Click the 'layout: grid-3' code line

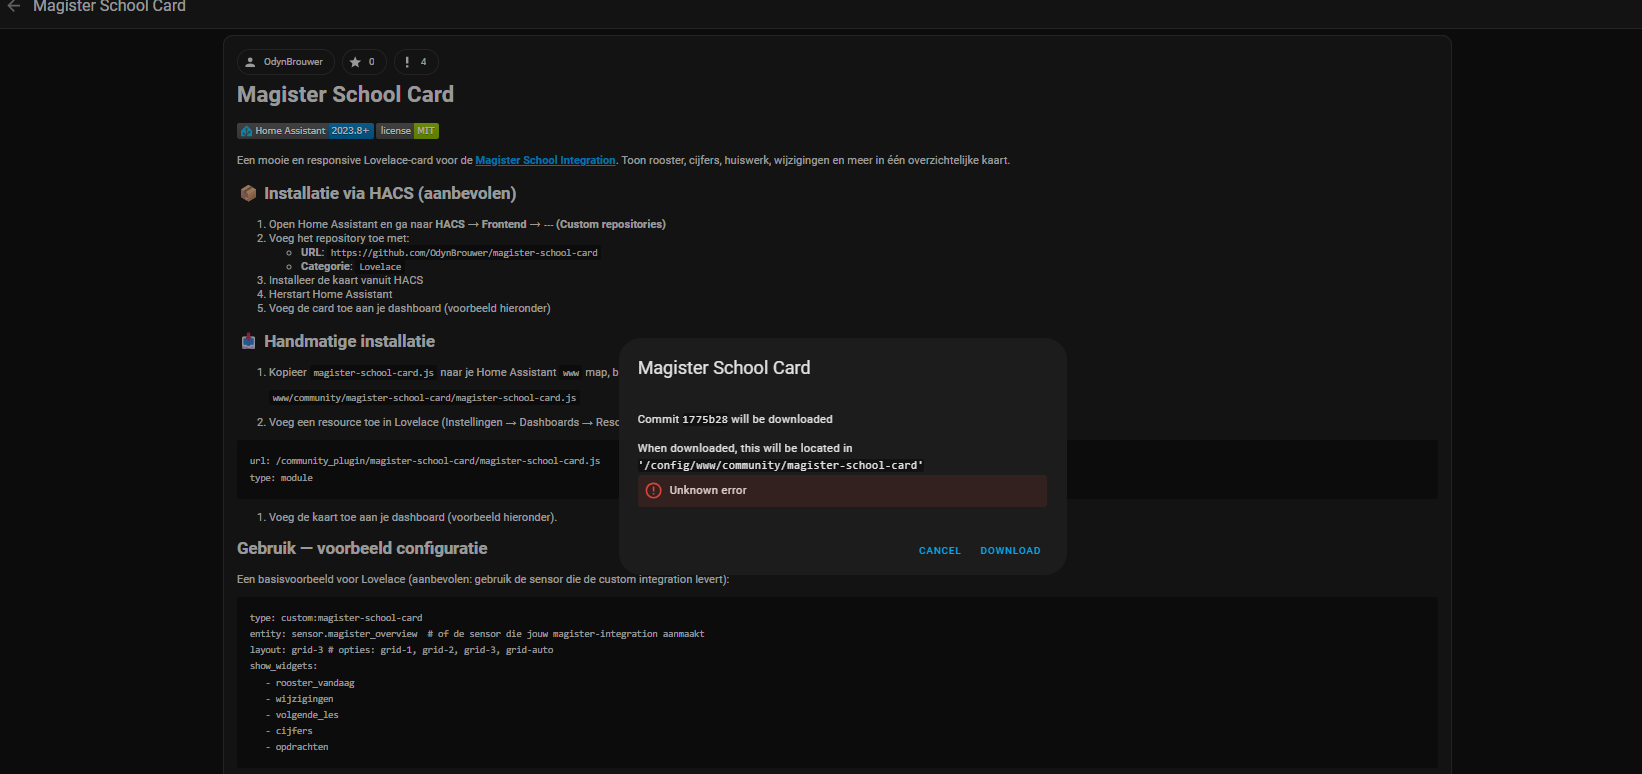click(x=401, y=650)
